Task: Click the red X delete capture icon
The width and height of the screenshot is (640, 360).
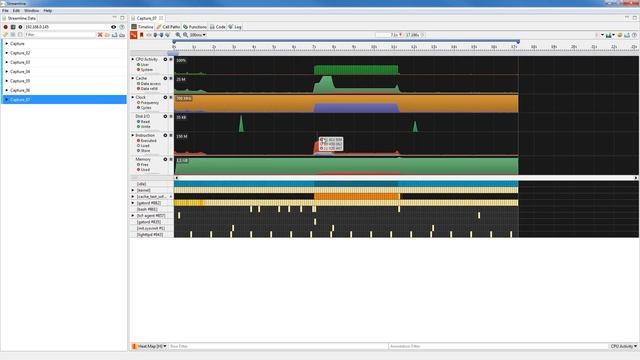Action: [100, 35]
